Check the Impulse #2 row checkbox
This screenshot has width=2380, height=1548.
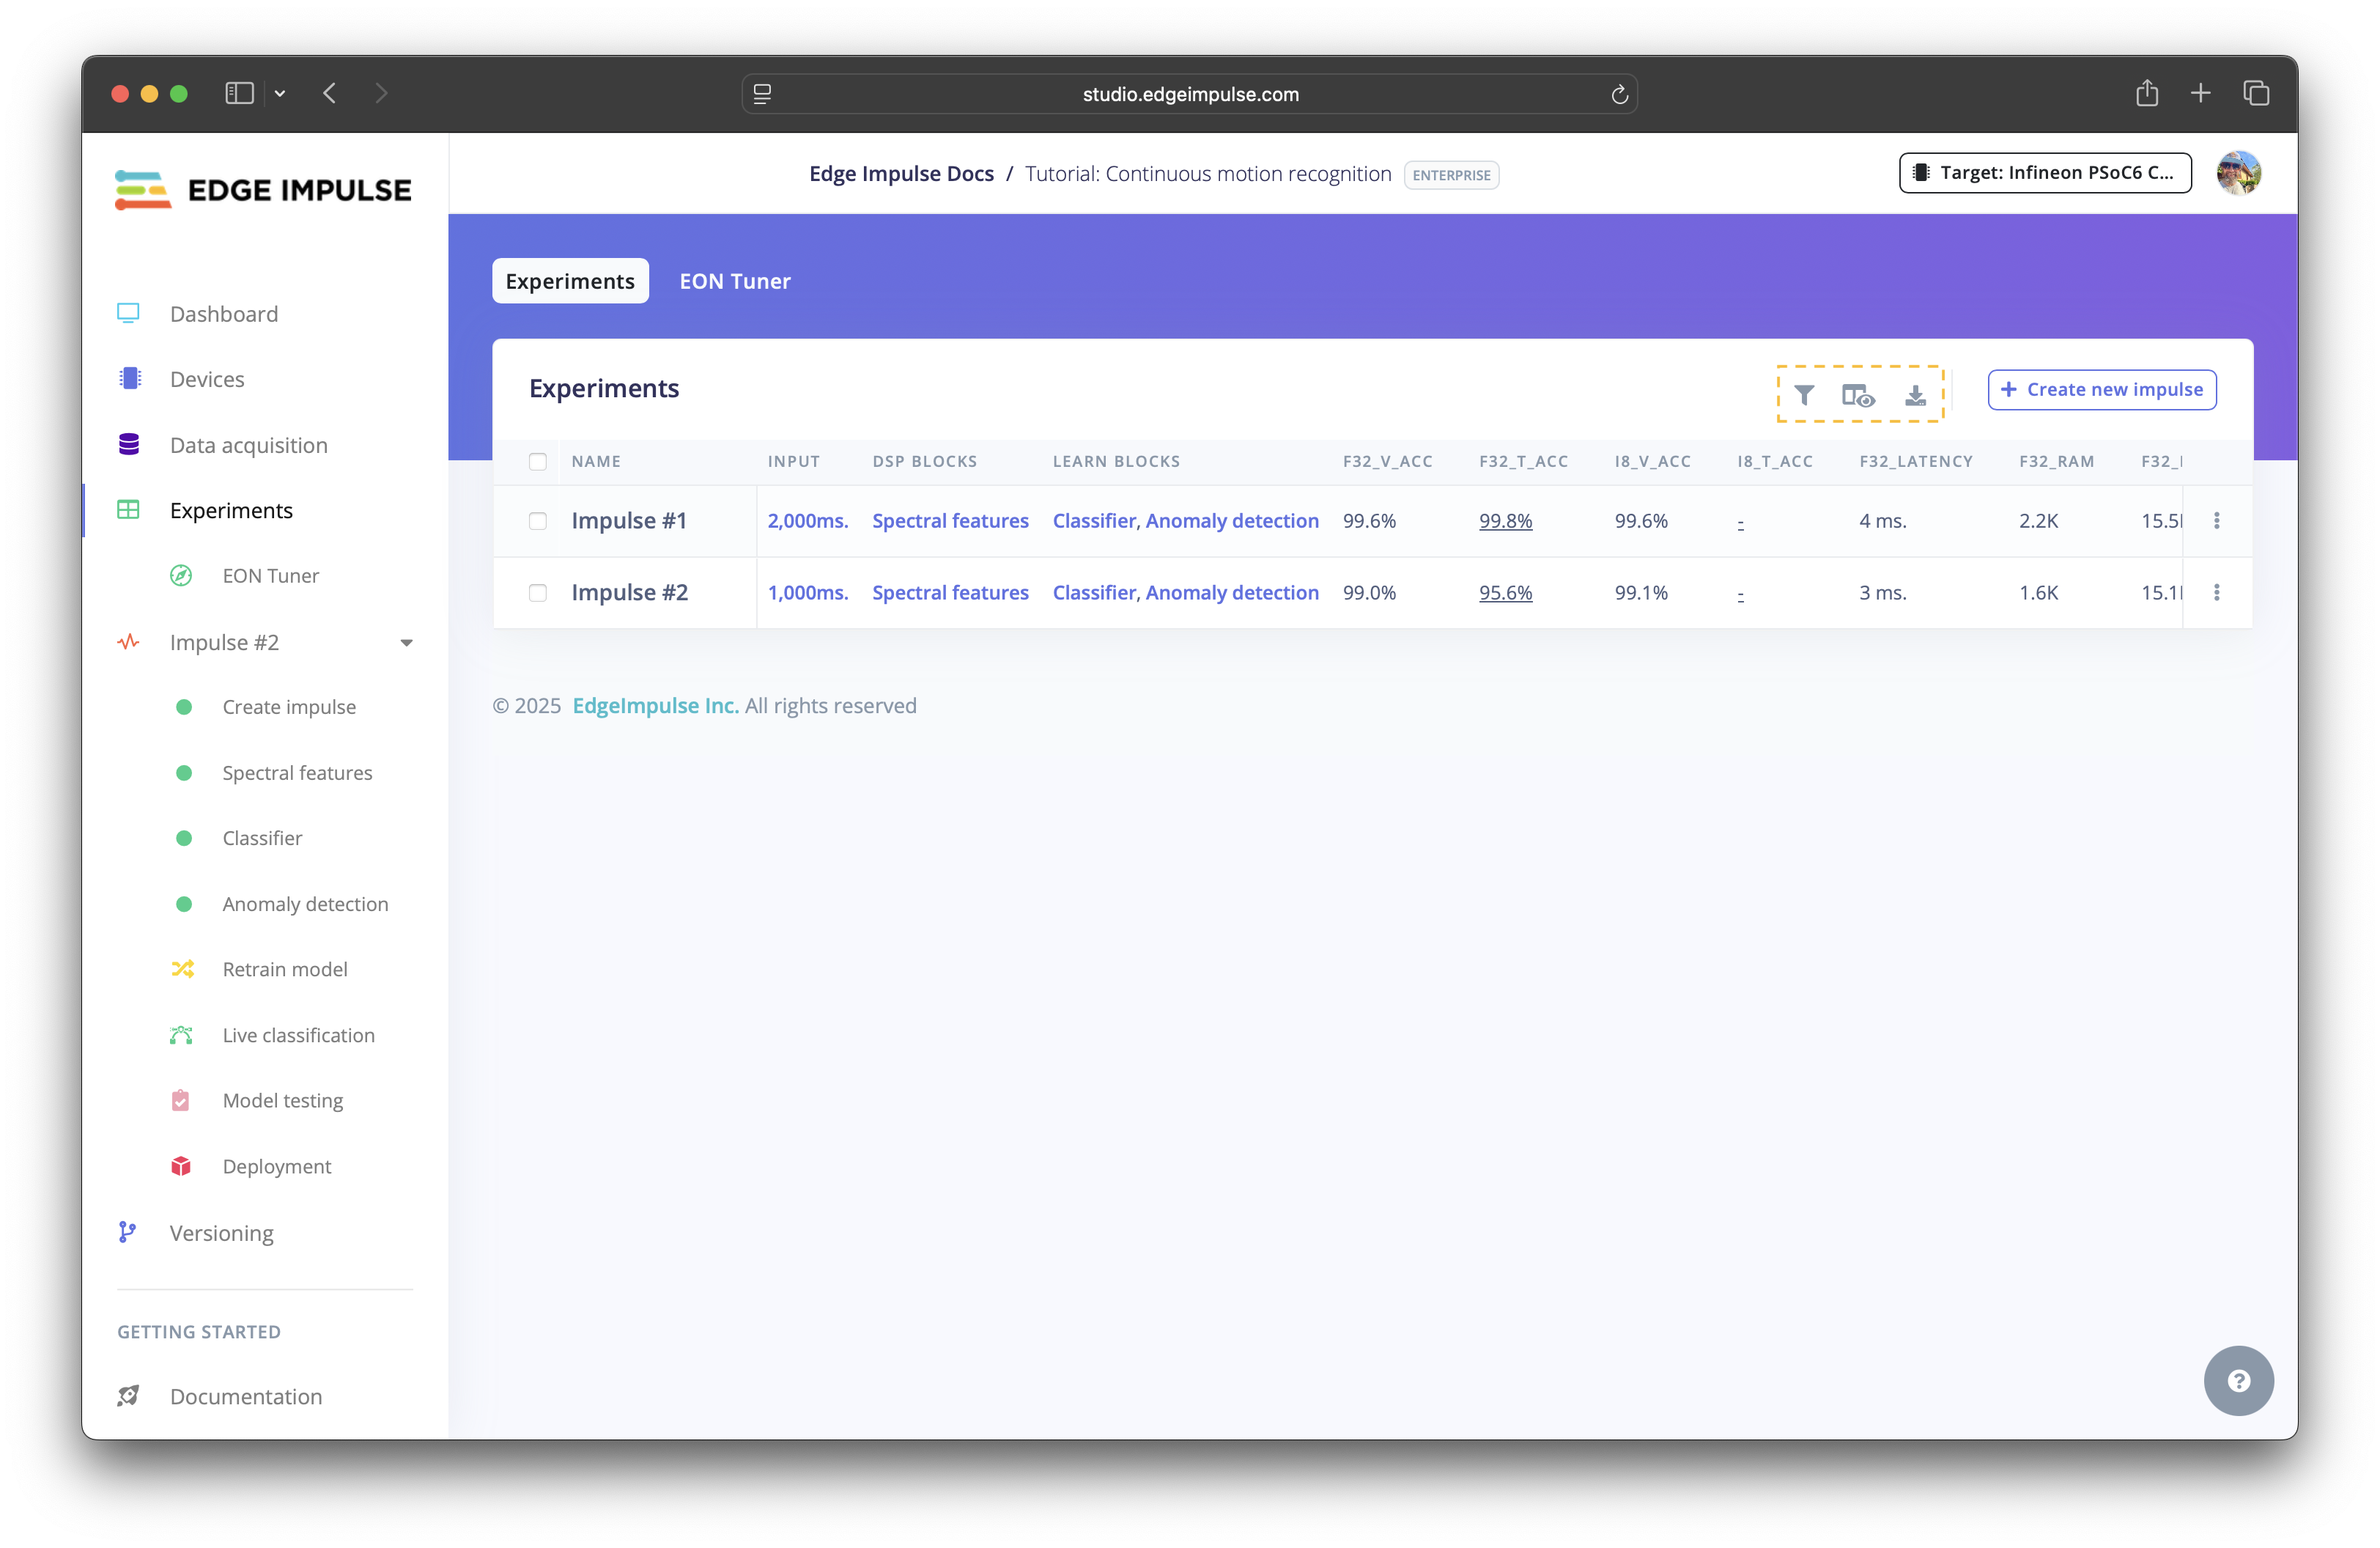(538, 593)
